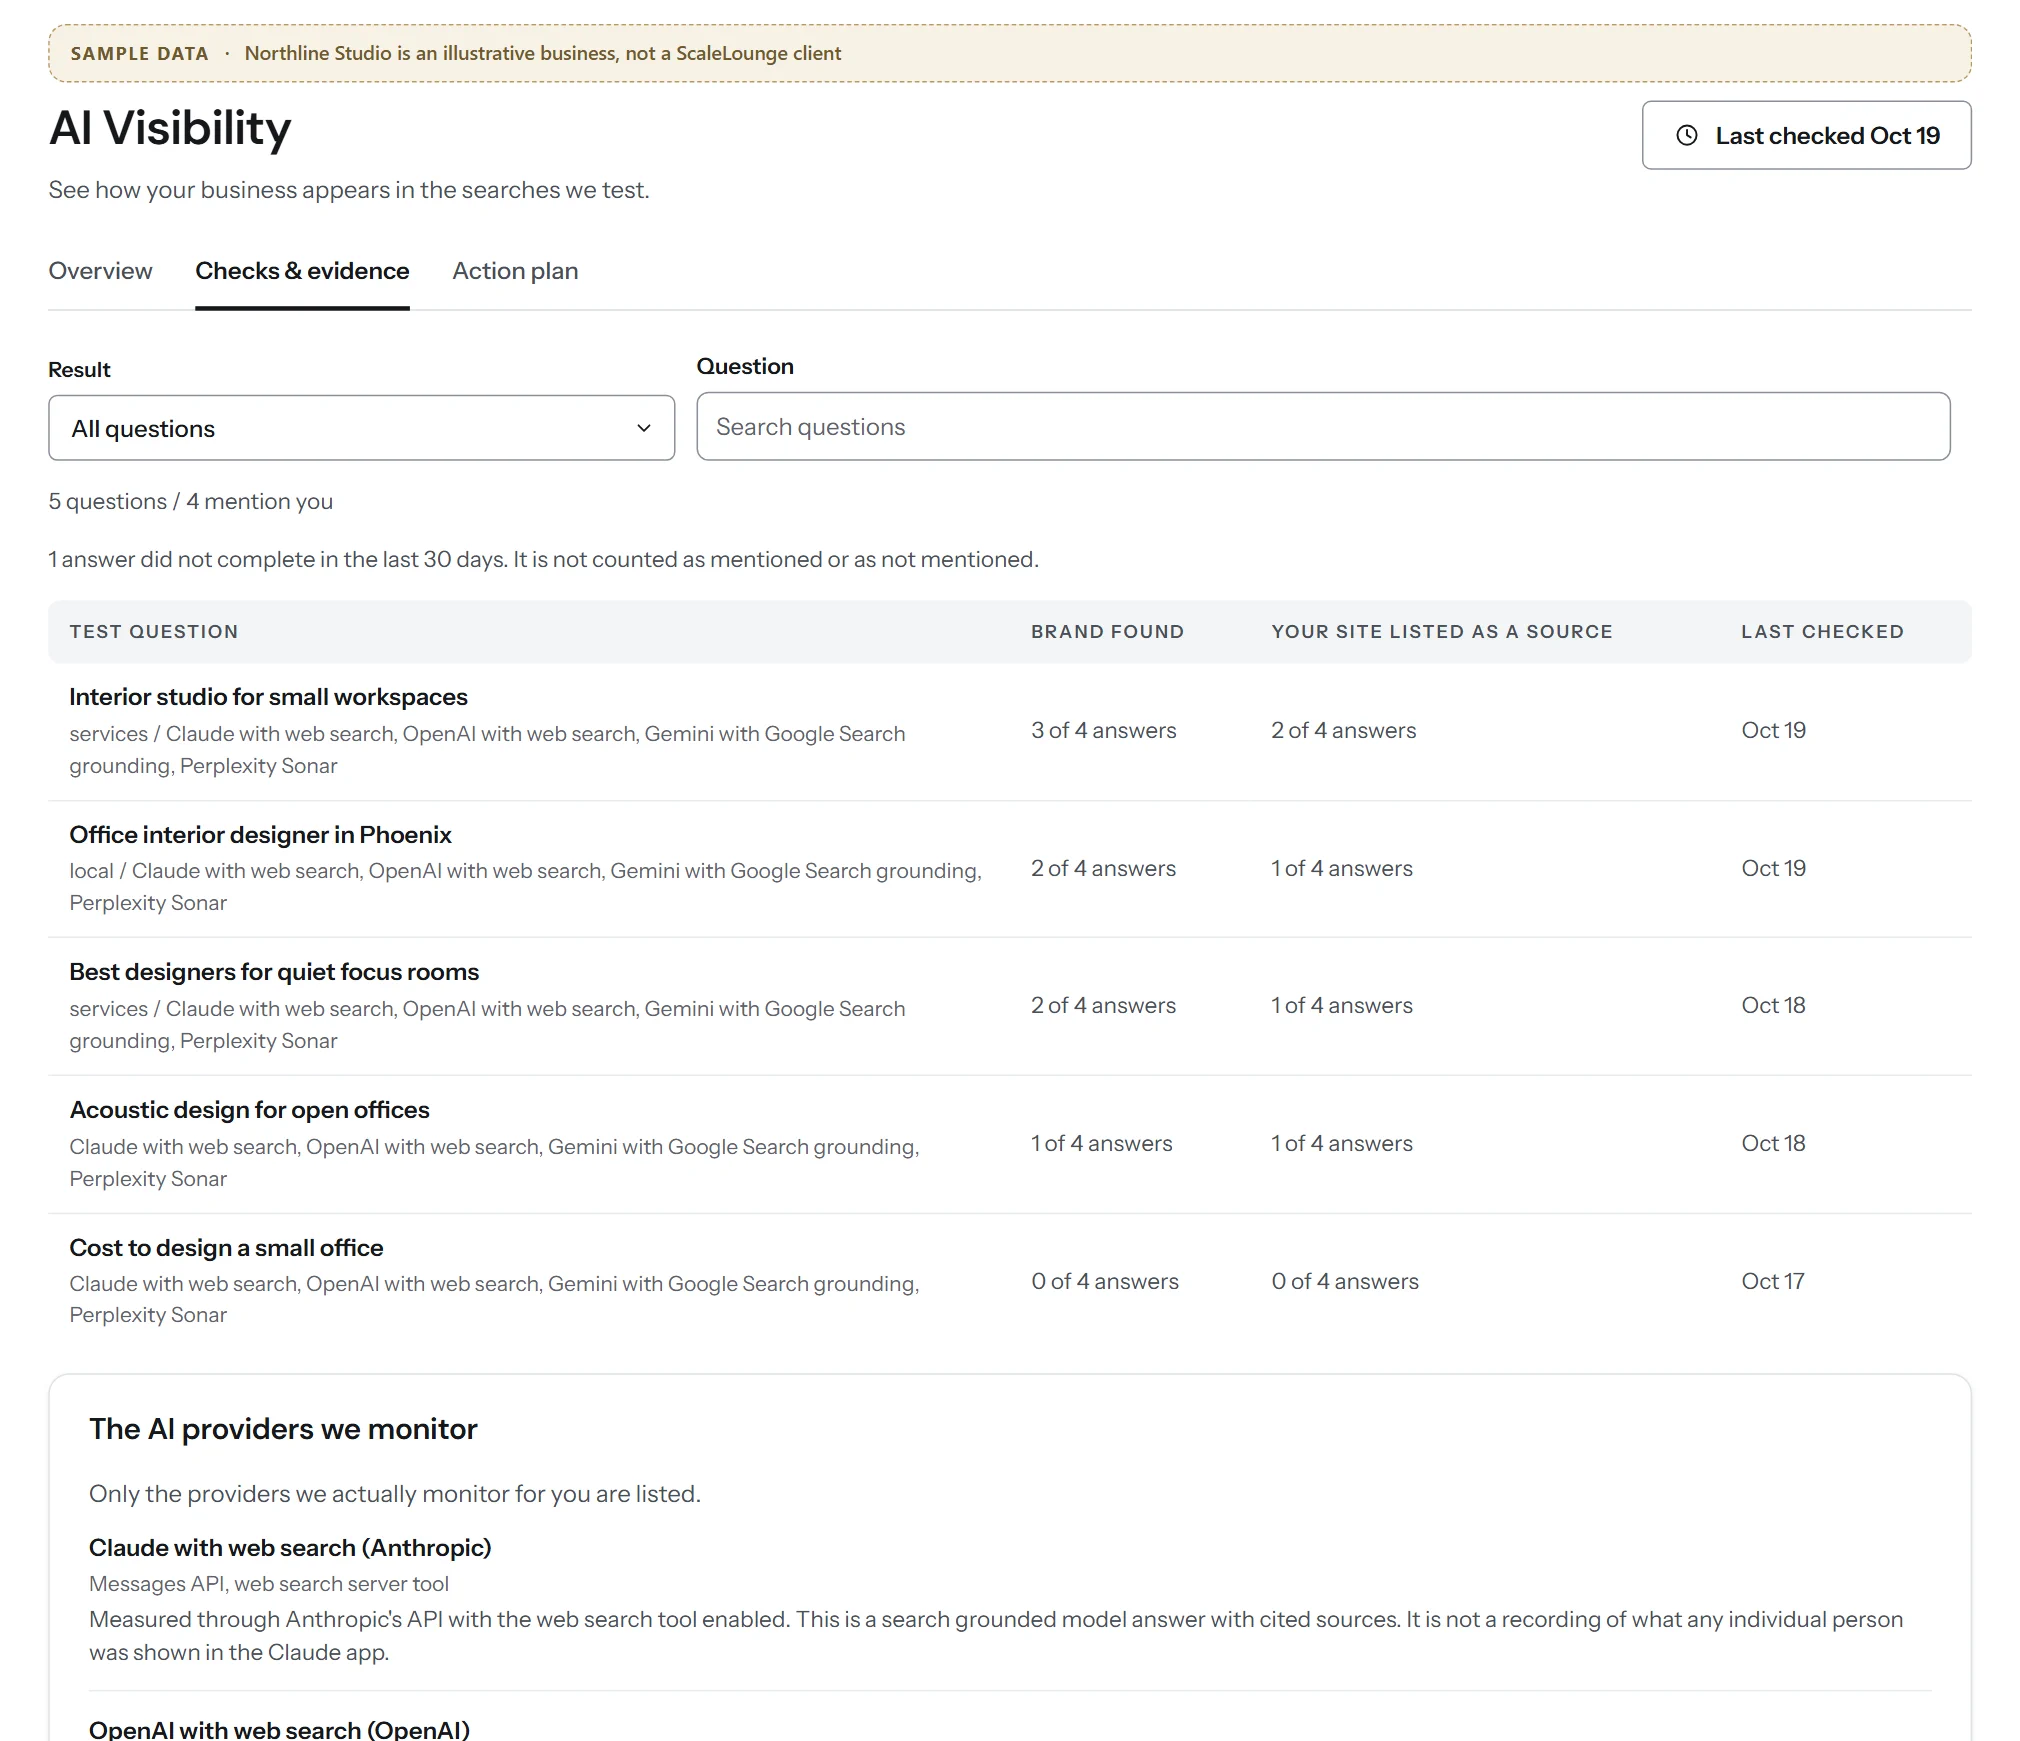Image resolution: width=2020 pixels, height=1741 pixels.
Task: Open Office interior designer in Phoenix question
Action: coord(260,835)
